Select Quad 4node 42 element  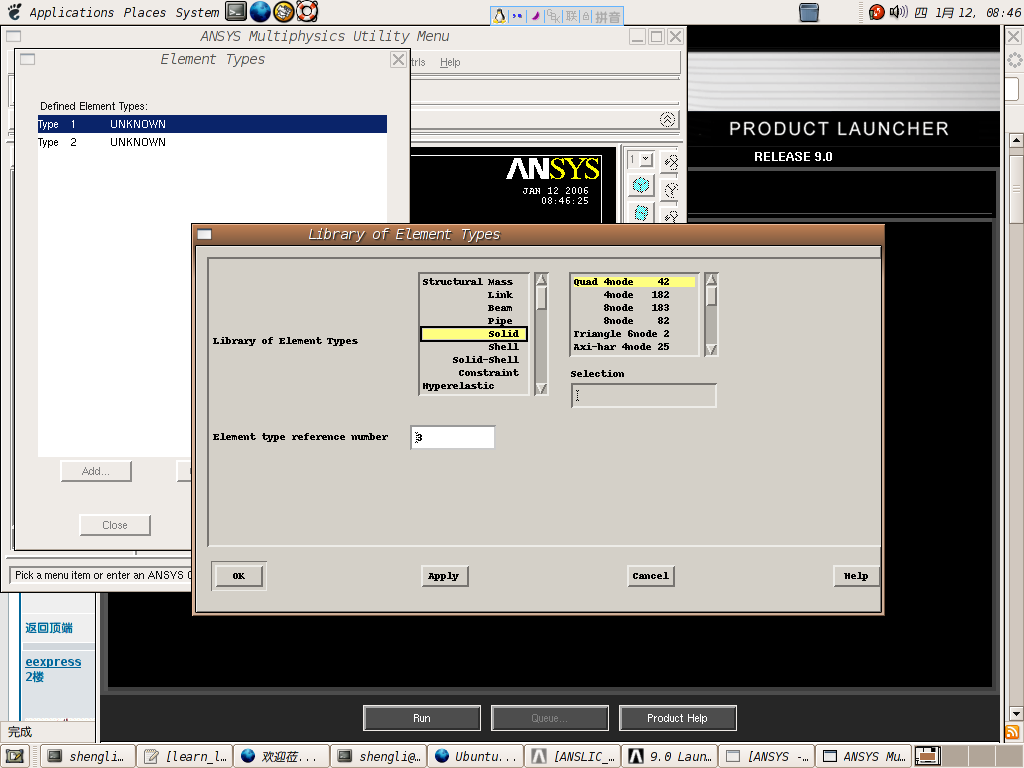tap(633, 282)
